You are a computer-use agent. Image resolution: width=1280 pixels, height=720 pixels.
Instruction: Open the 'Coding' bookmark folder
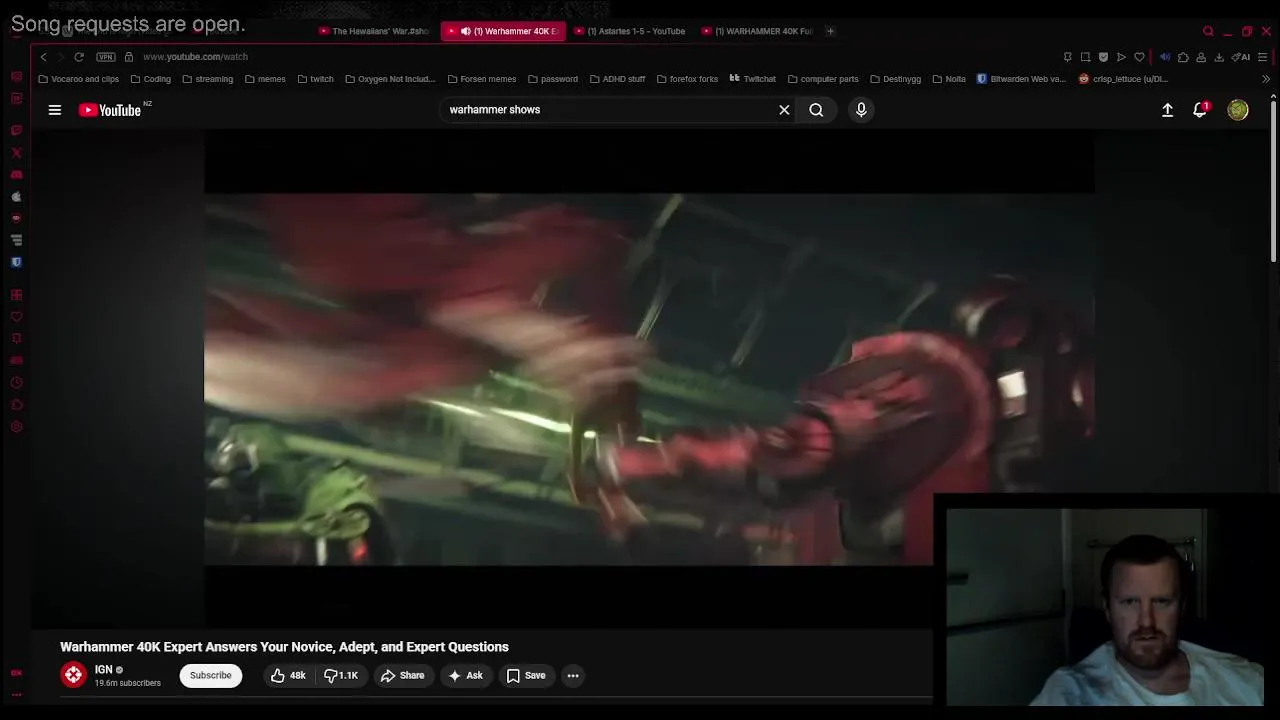pyautogui.click(x=150, y=79)
